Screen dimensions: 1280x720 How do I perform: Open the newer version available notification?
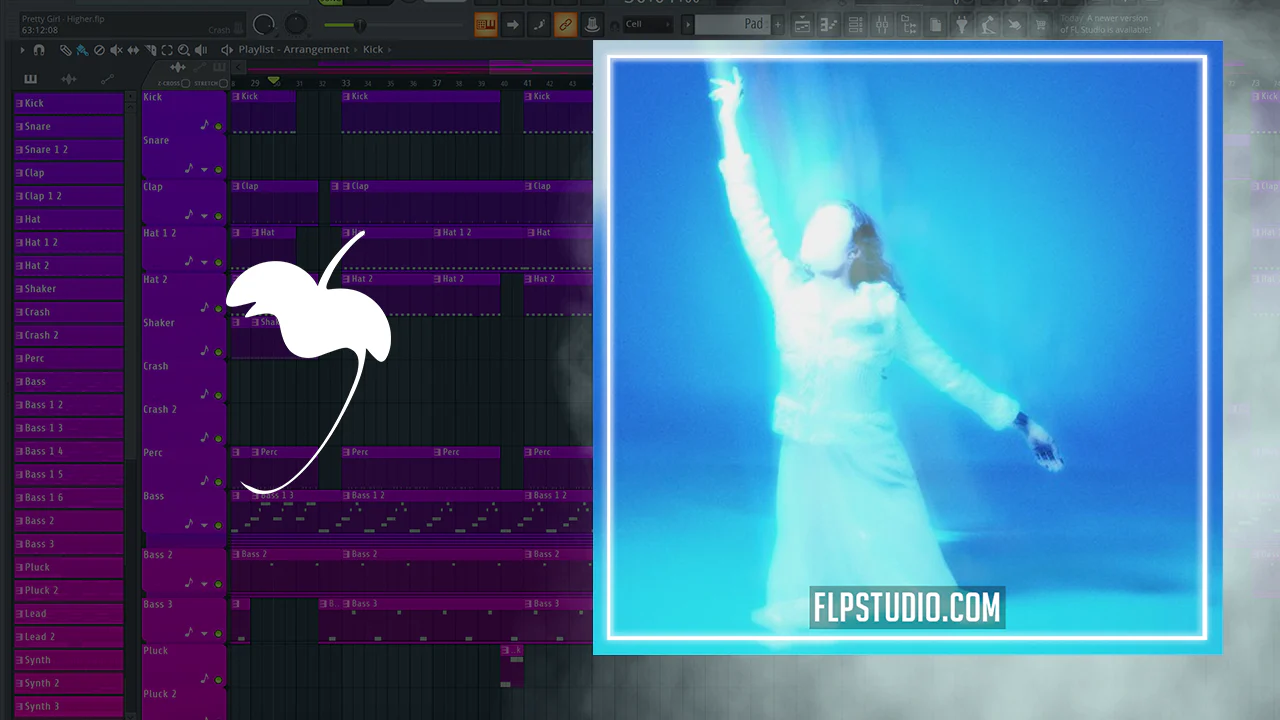pyautogui.click(x=1105, y=24)
